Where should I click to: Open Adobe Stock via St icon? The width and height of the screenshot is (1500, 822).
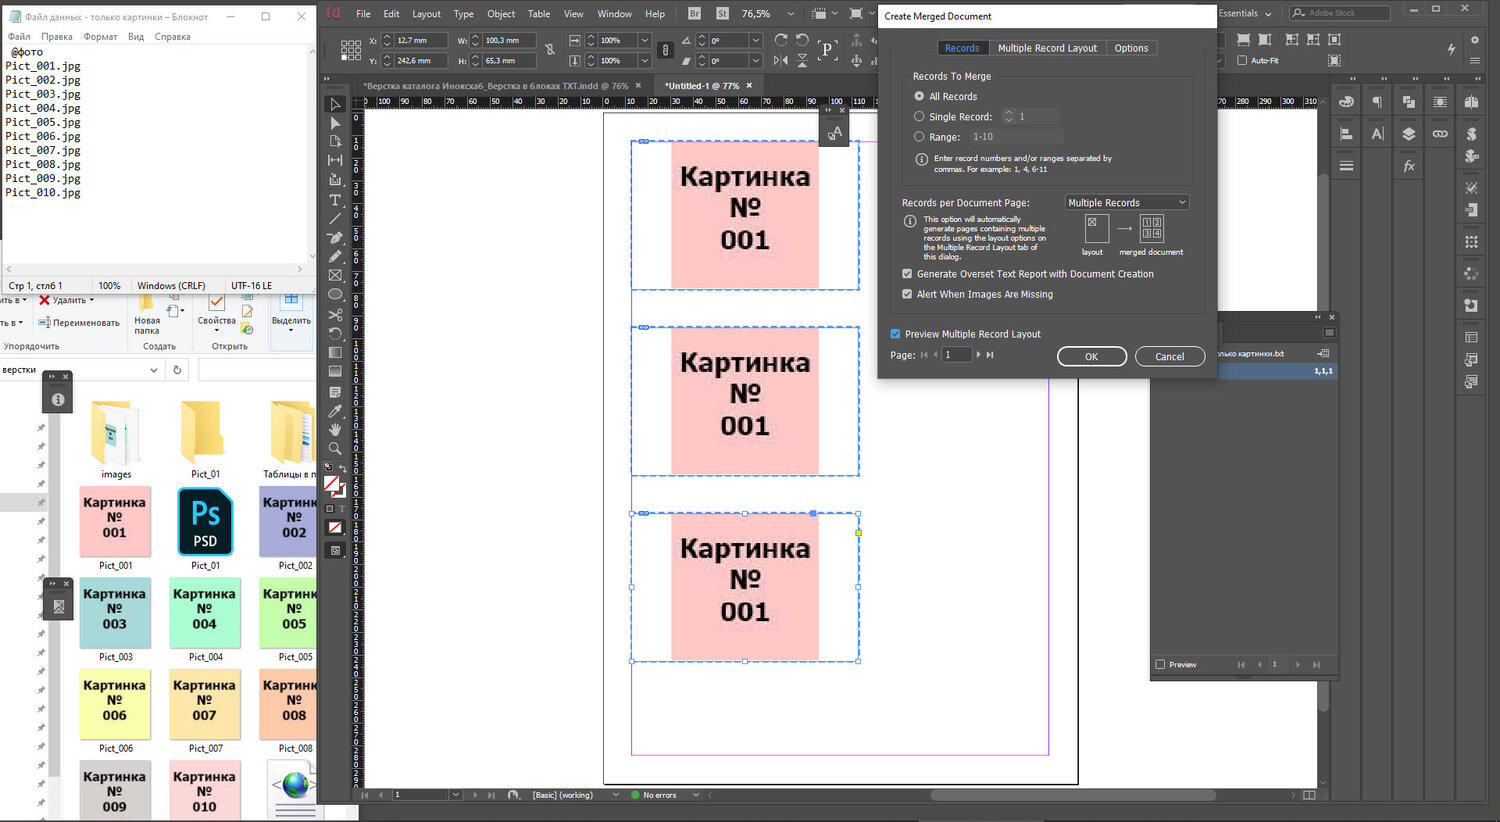(x=722, y=13)
